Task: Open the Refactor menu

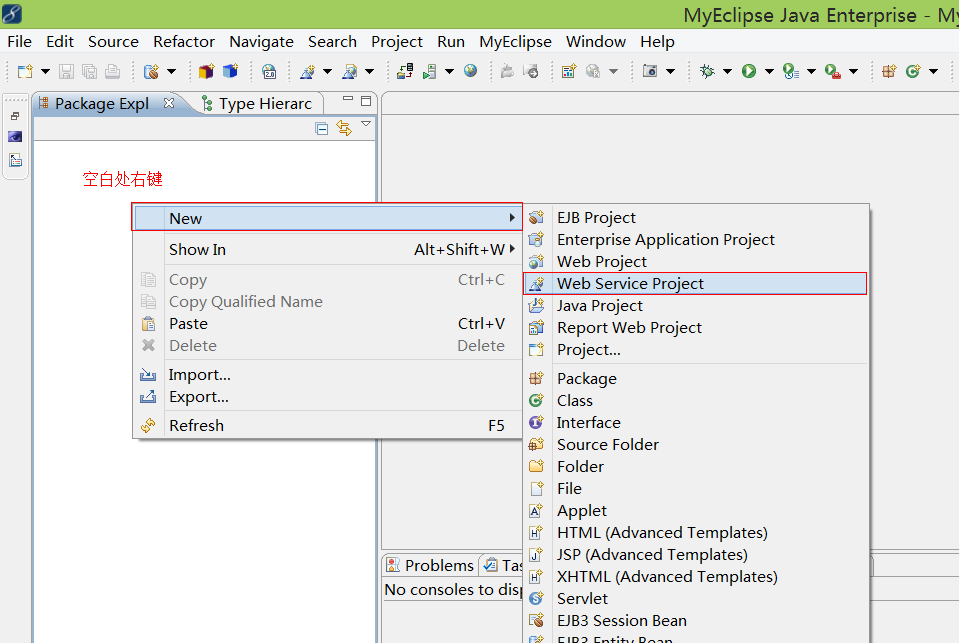Action: 184,42
